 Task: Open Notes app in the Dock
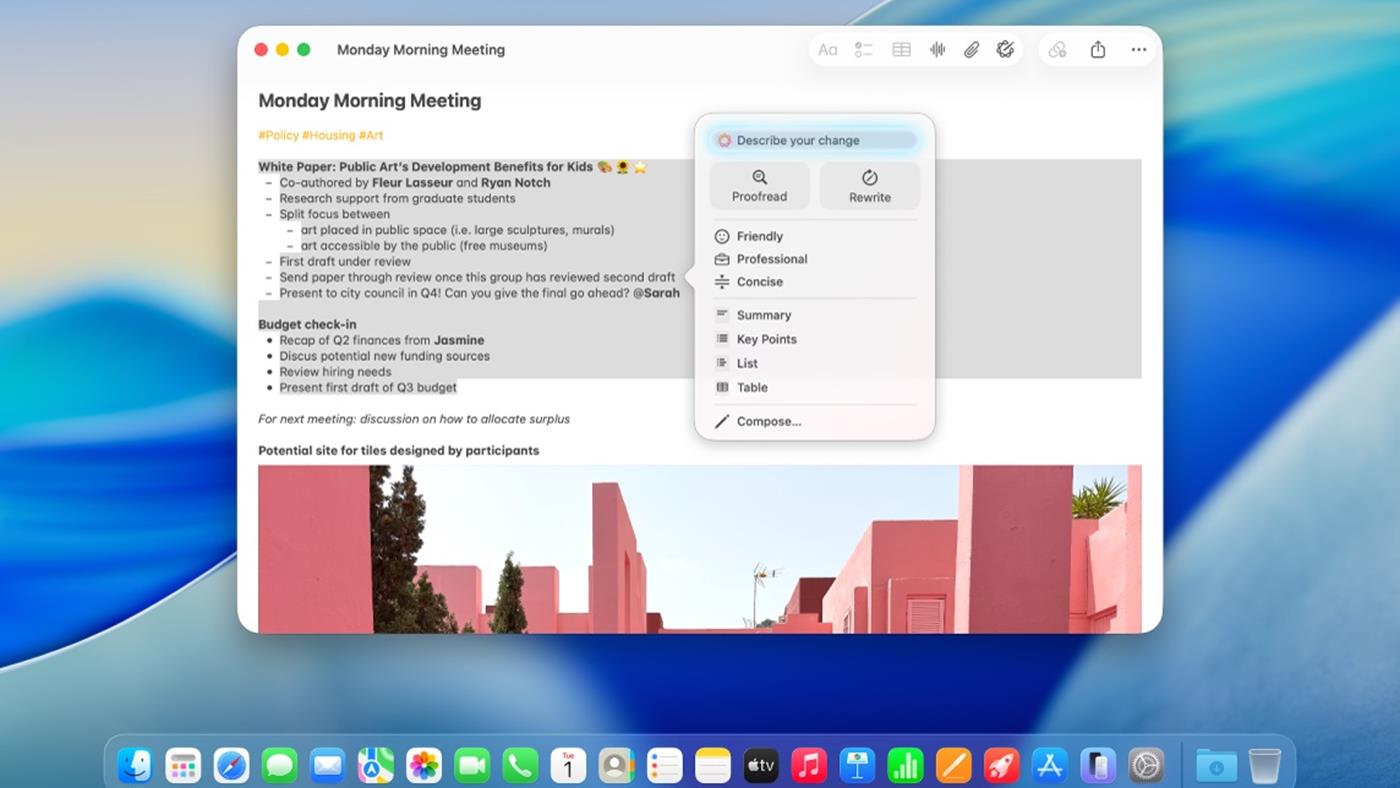713,766
